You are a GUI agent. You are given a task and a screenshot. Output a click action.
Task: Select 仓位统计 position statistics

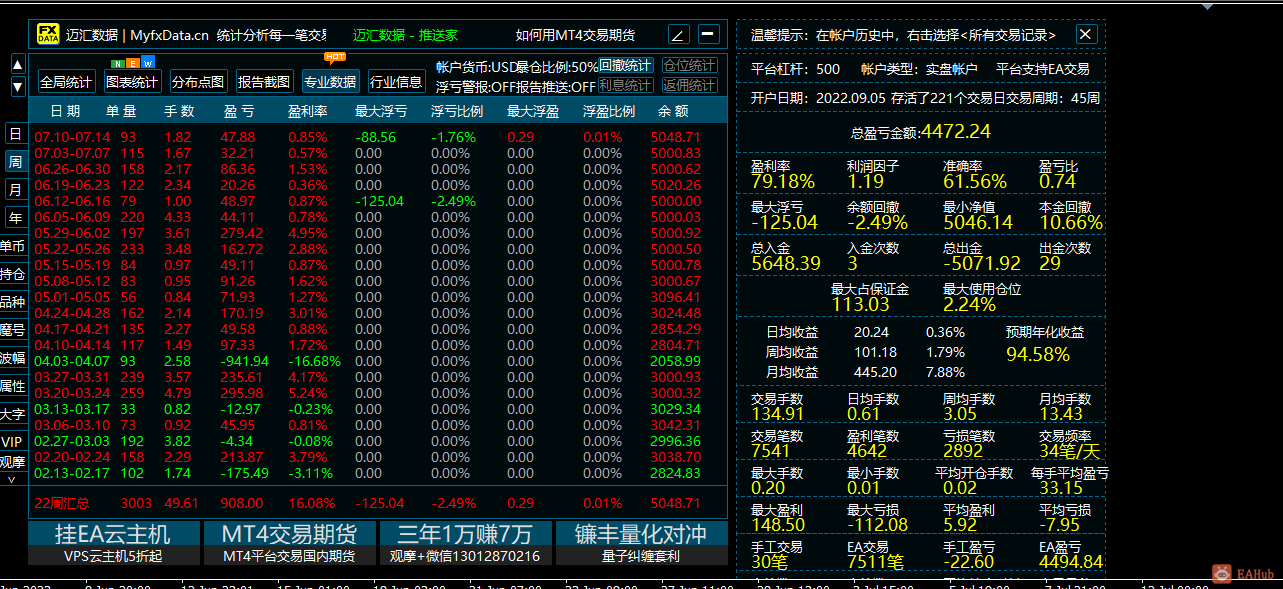pyautogui.click(x=690, y=65)
